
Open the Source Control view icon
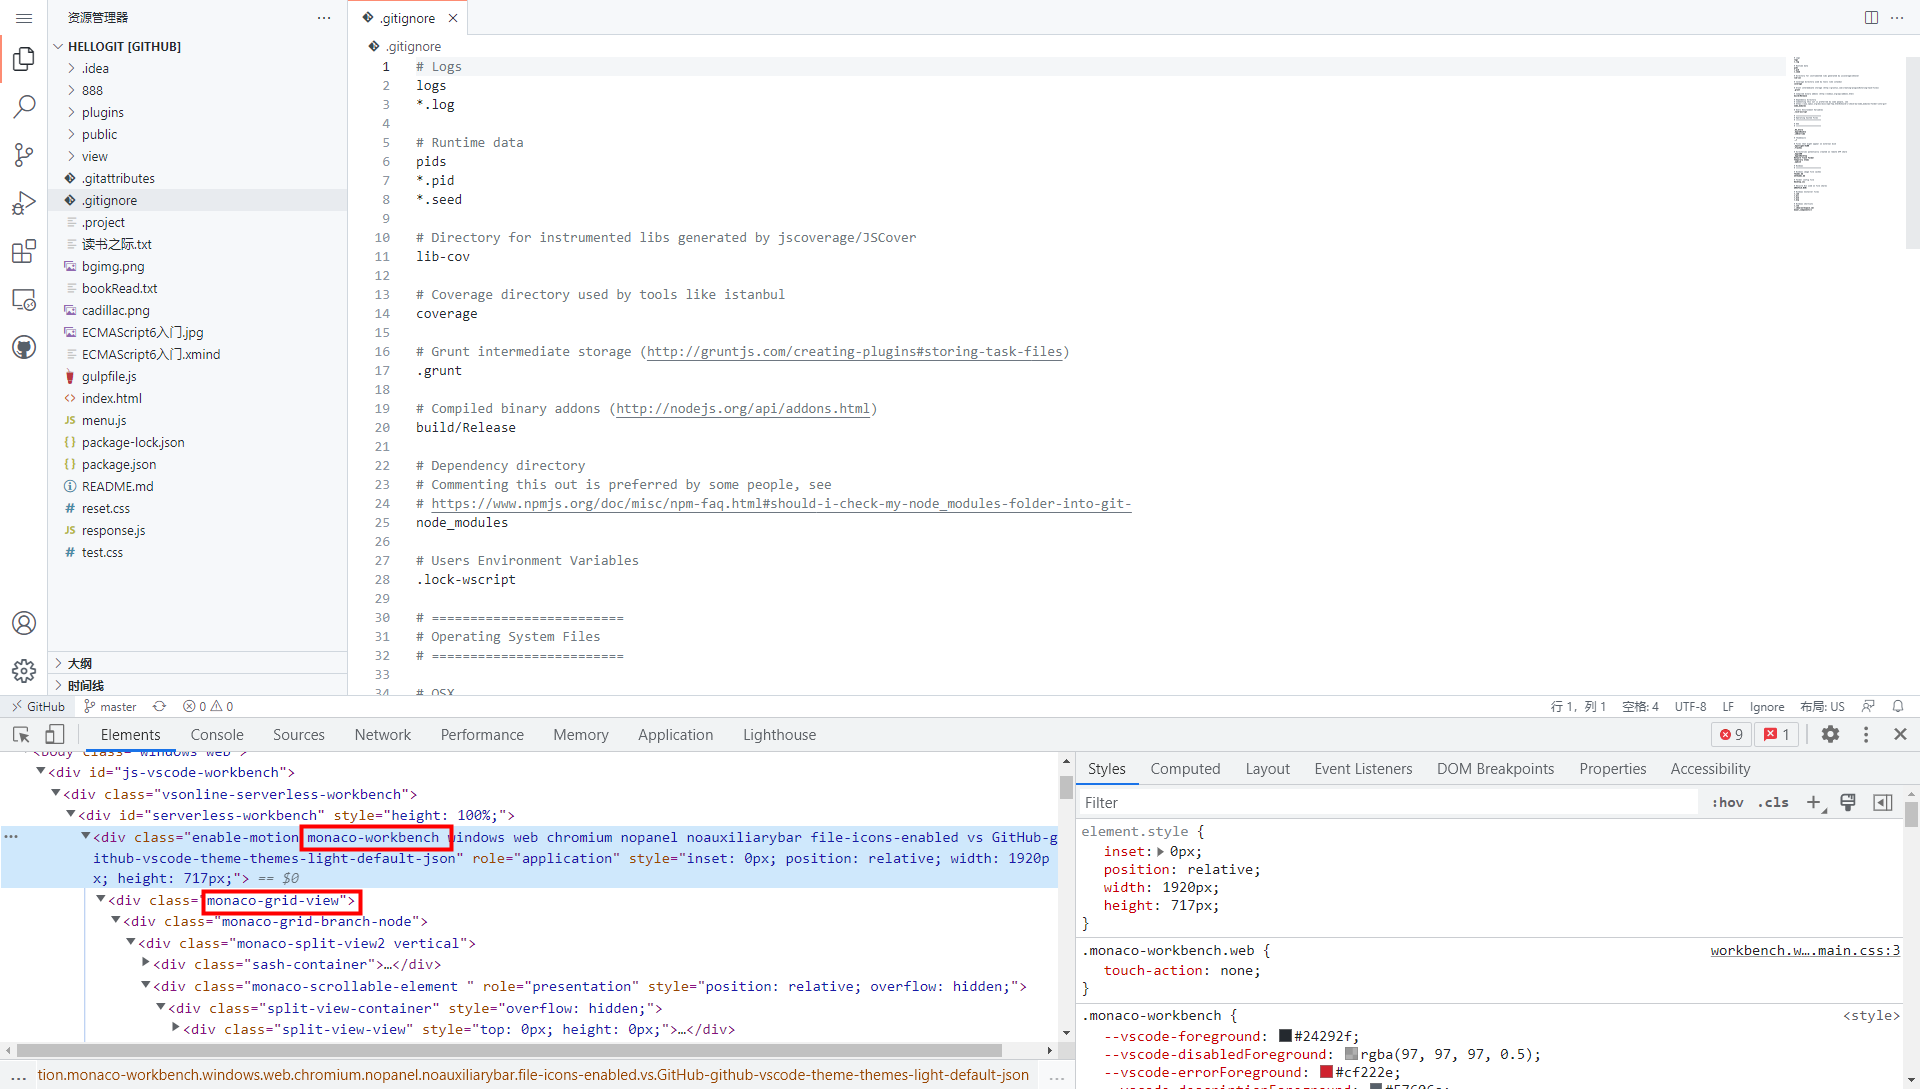click(24, 154)
